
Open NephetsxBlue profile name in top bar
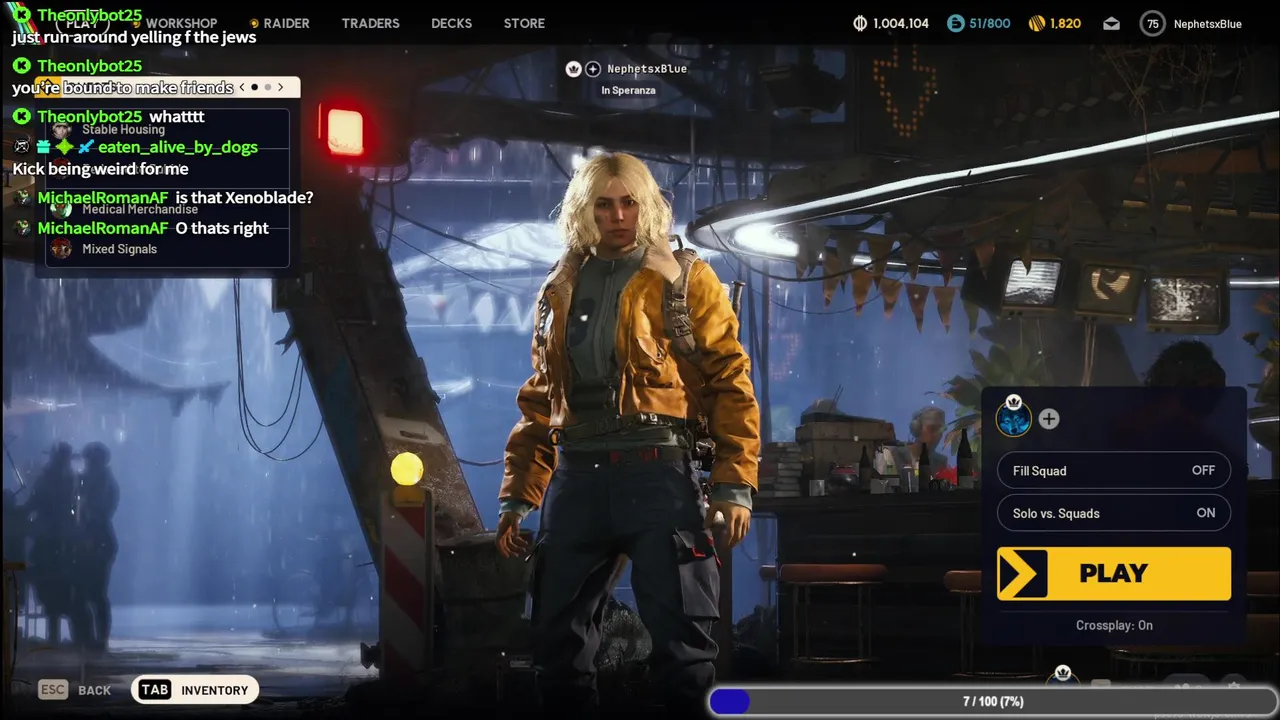click(x=1207, y=24)
